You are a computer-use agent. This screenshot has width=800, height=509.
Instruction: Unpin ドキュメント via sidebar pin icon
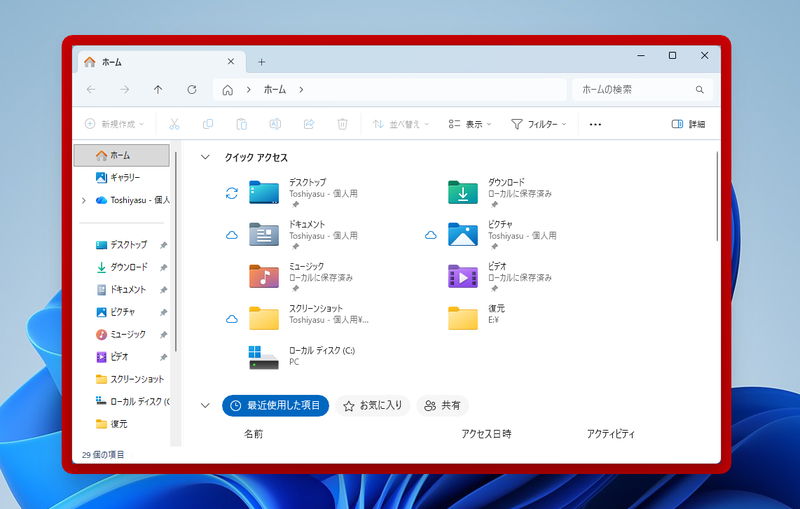[x=163, y=290]
